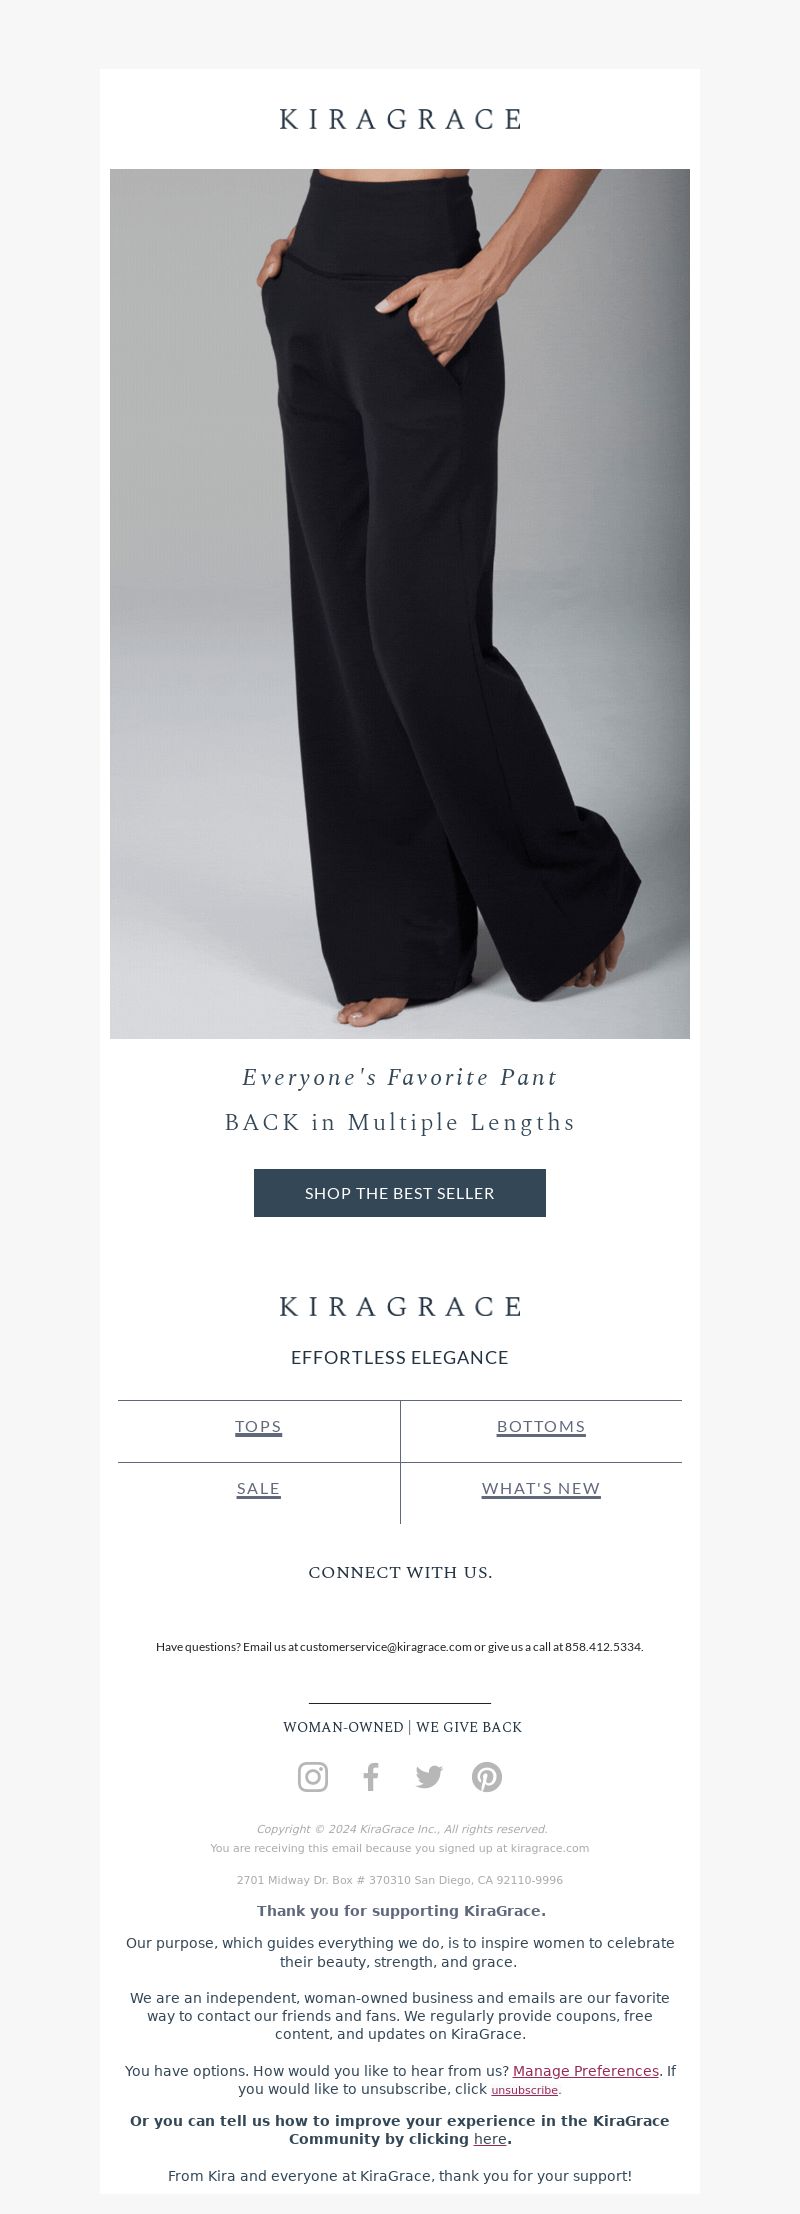This screenshot has height=2214, width=800.
Task: Click Shop The Best Seller button
Action: coord(400,1193)
